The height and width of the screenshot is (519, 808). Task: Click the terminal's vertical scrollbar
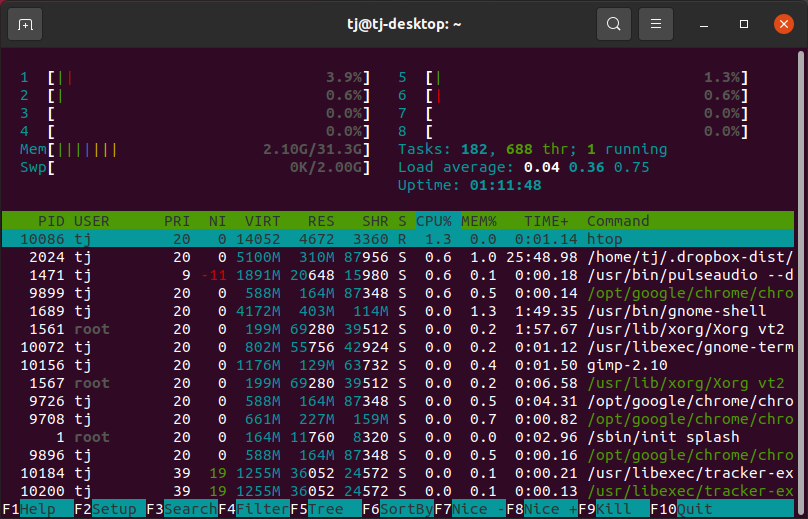[801, 284]
